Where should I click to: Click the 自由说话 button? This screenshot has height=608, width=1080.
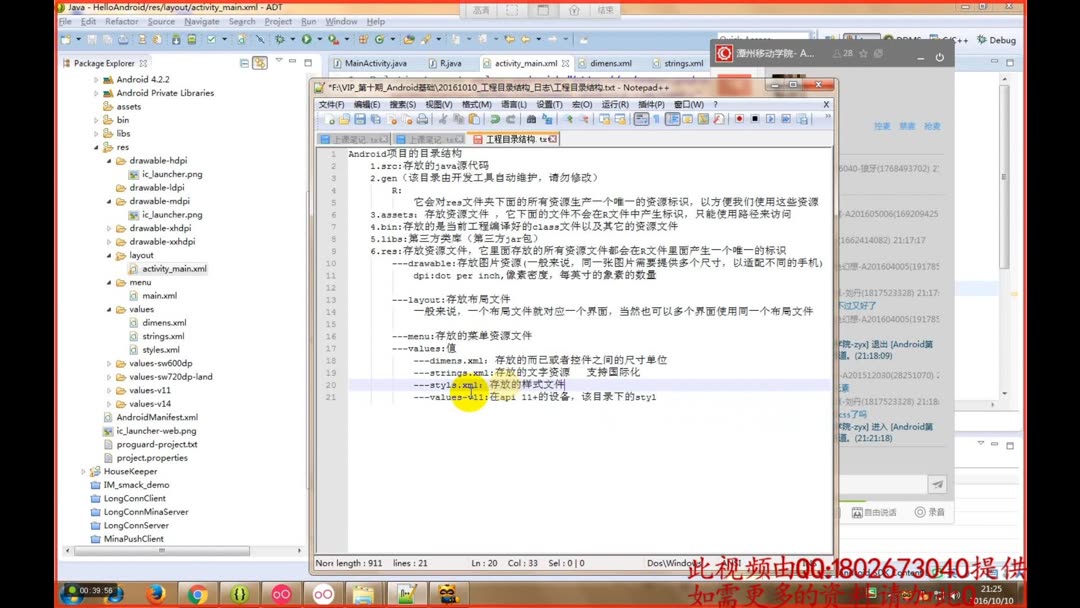(x=874, y=511)
